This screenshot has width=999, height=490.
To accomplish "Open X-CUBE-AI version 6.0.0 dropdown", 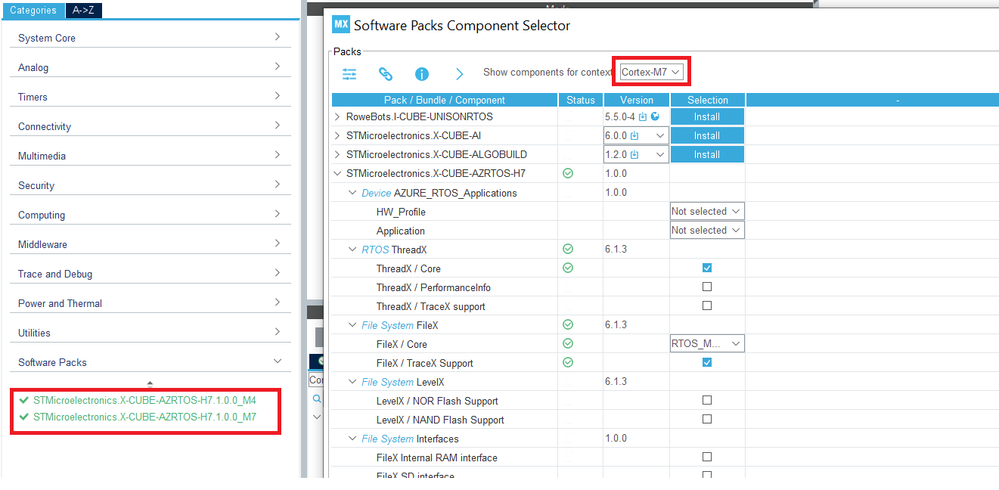I will pos(636,136).
